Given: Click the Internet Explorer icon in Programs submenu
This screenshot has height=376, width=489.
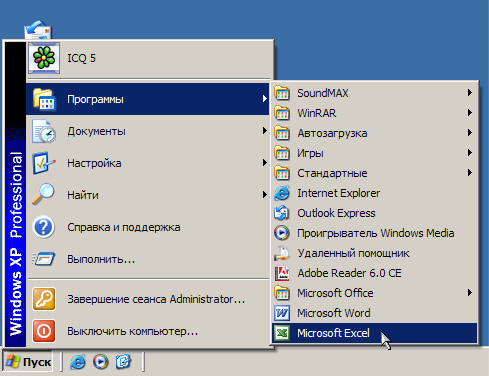Looking at the screenshot, I should click(x=282, y=193).
